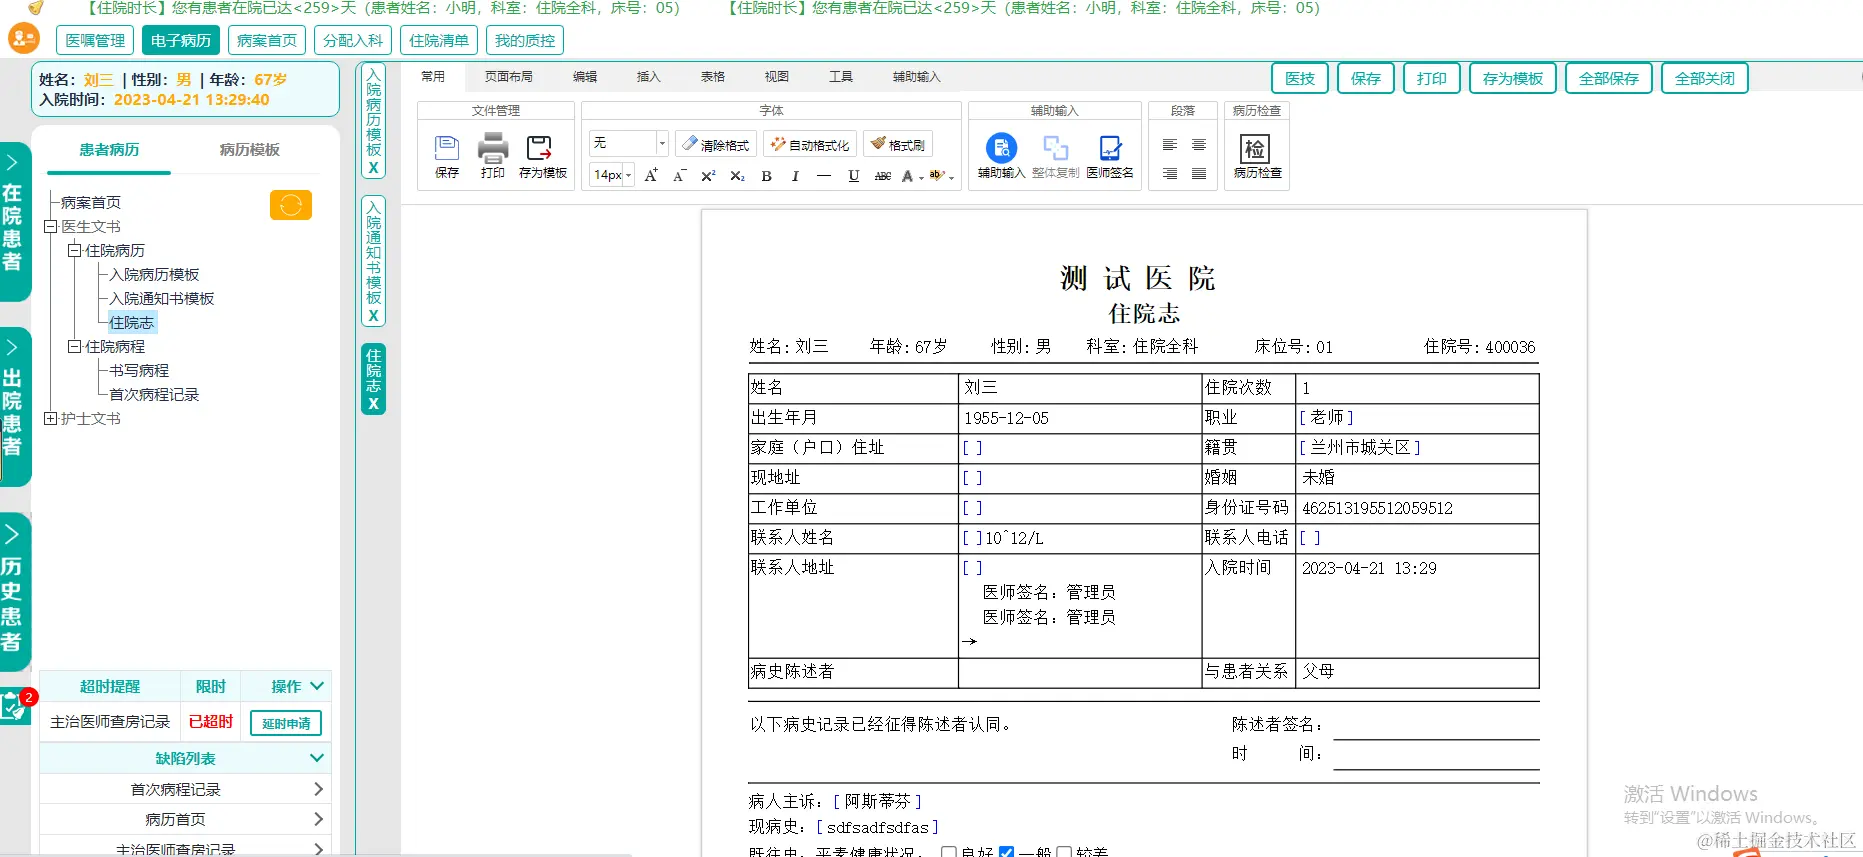This screenshot has width=1863, height=857.
Task: Close the 住院志 vertical tab
Action: click(373, 403)
